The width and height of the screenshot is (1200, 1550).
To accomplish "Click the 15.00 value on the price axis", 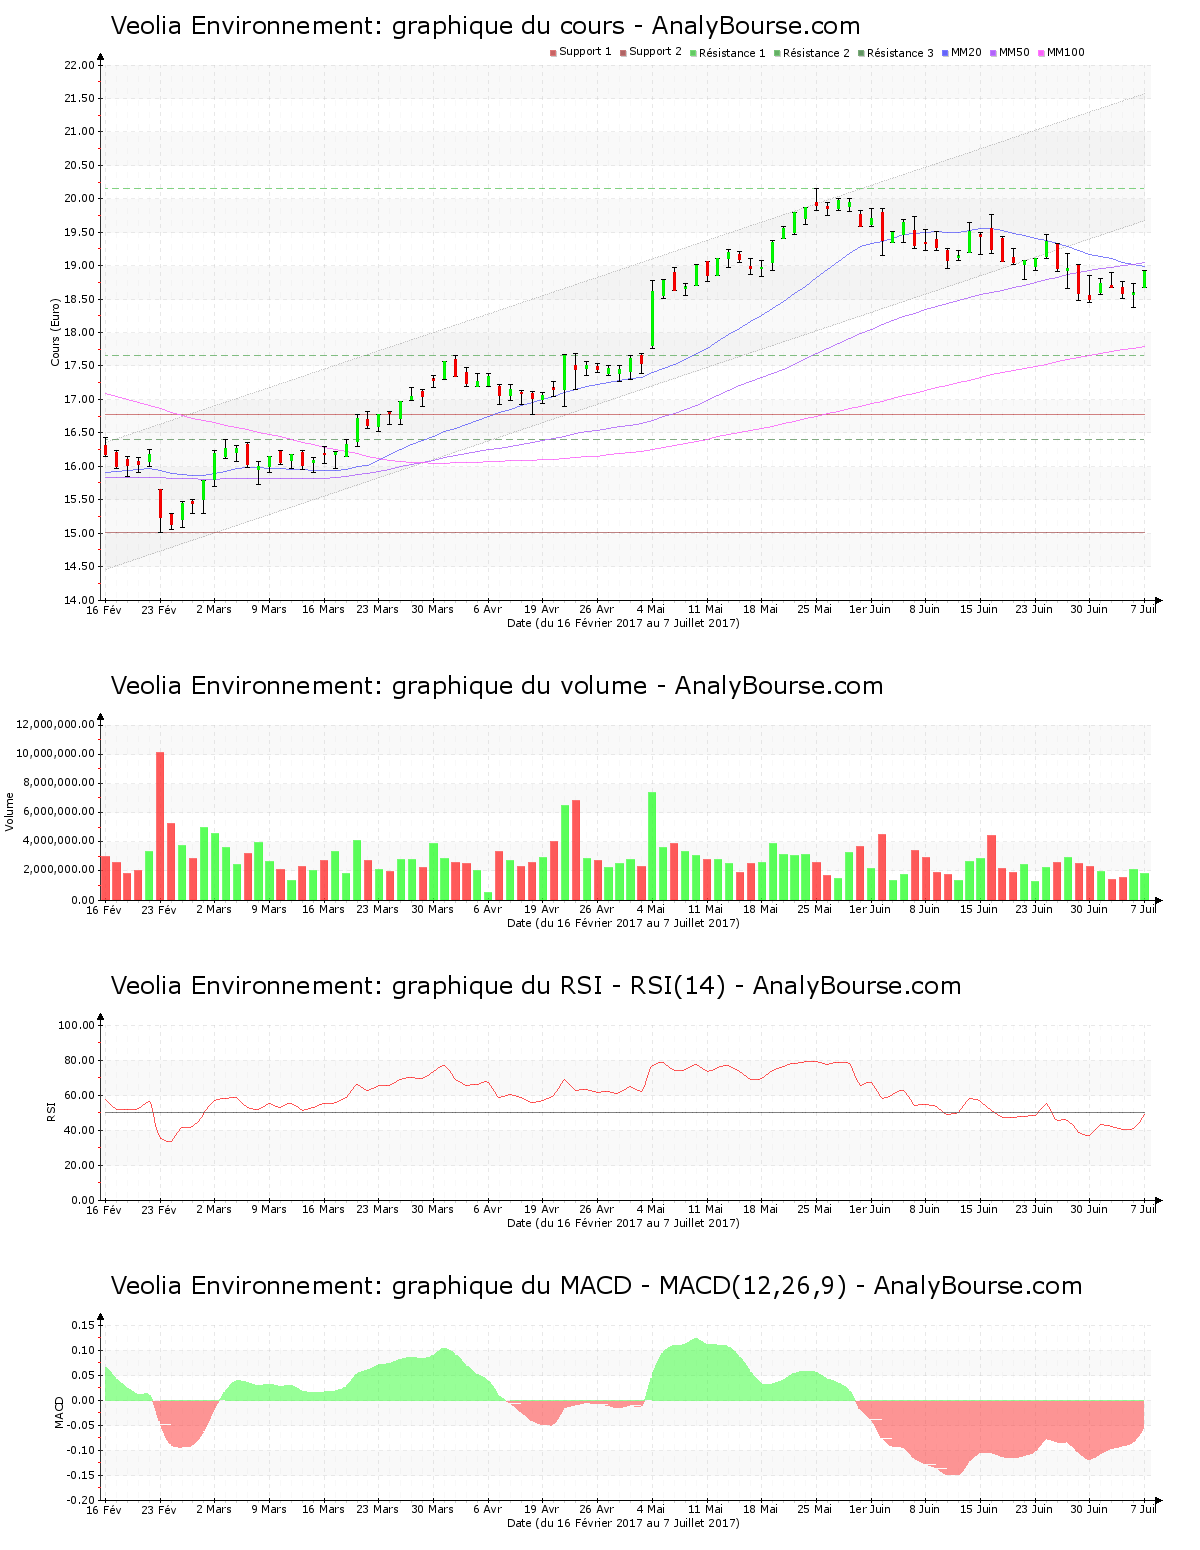I will 79,533.
